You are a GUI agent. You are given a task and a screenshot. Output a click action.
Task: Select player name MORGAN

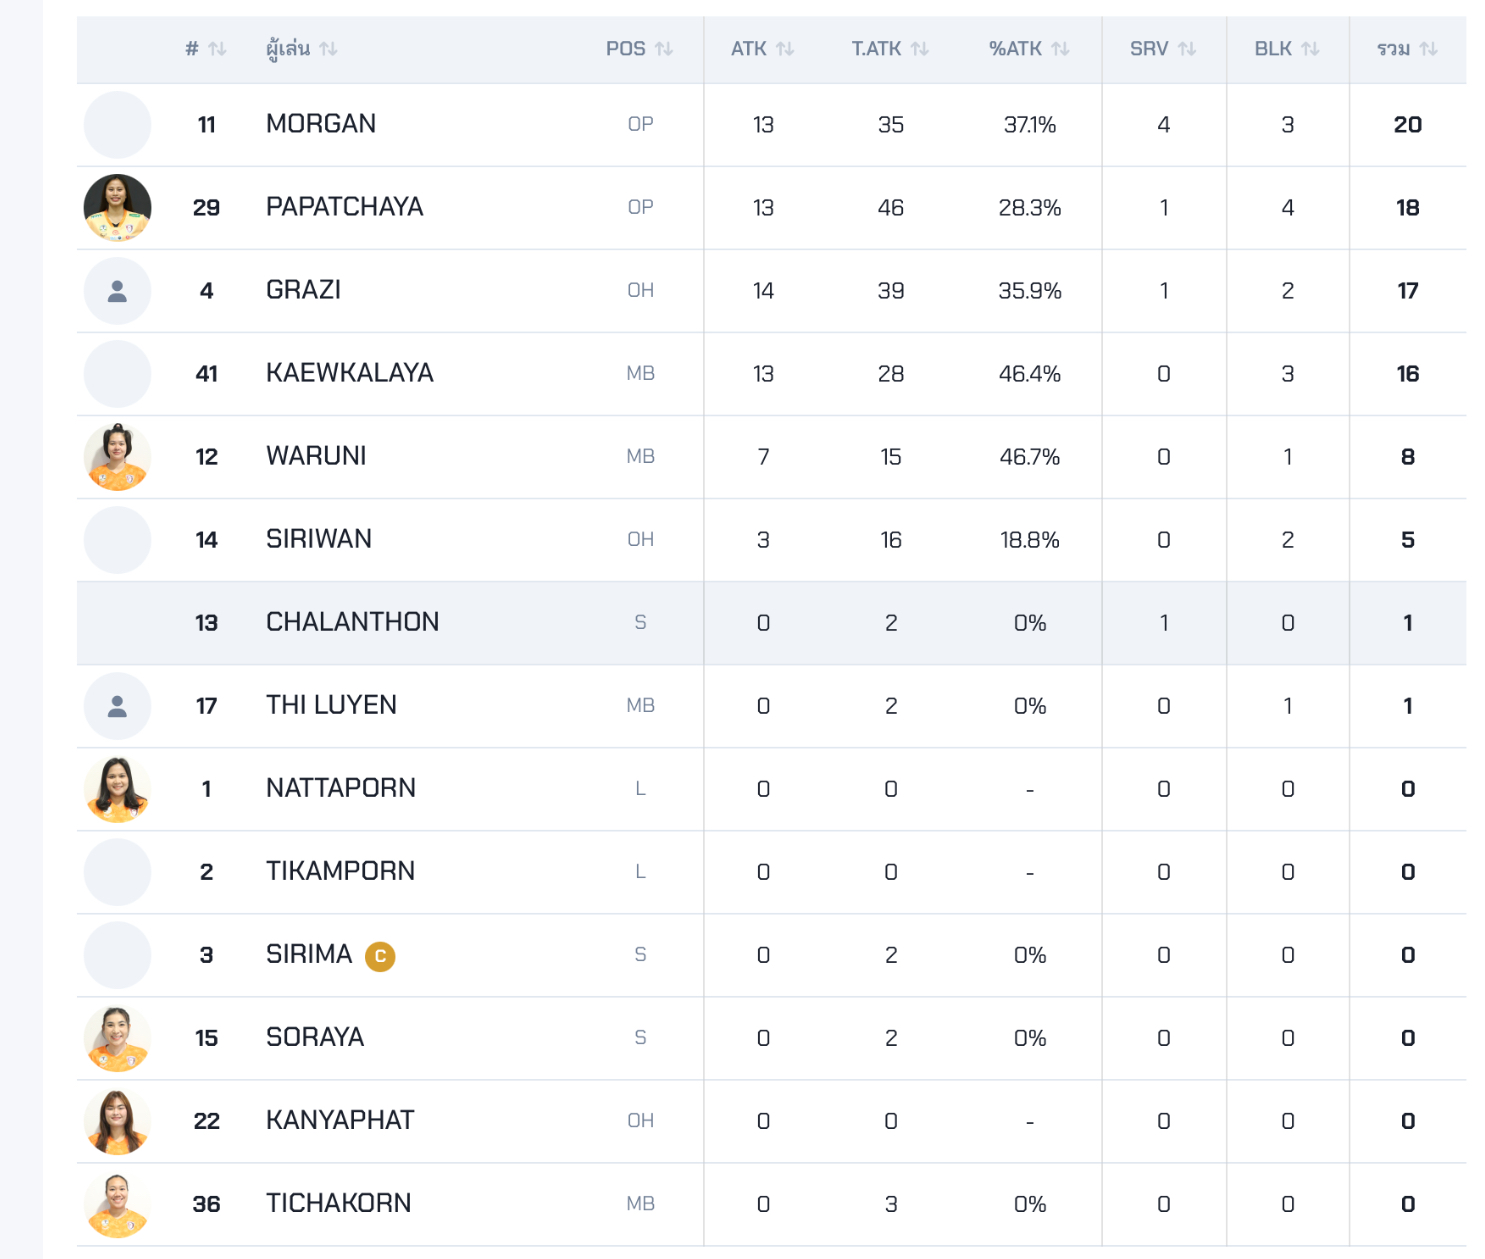pyautogui.click(x=321, y=124)
